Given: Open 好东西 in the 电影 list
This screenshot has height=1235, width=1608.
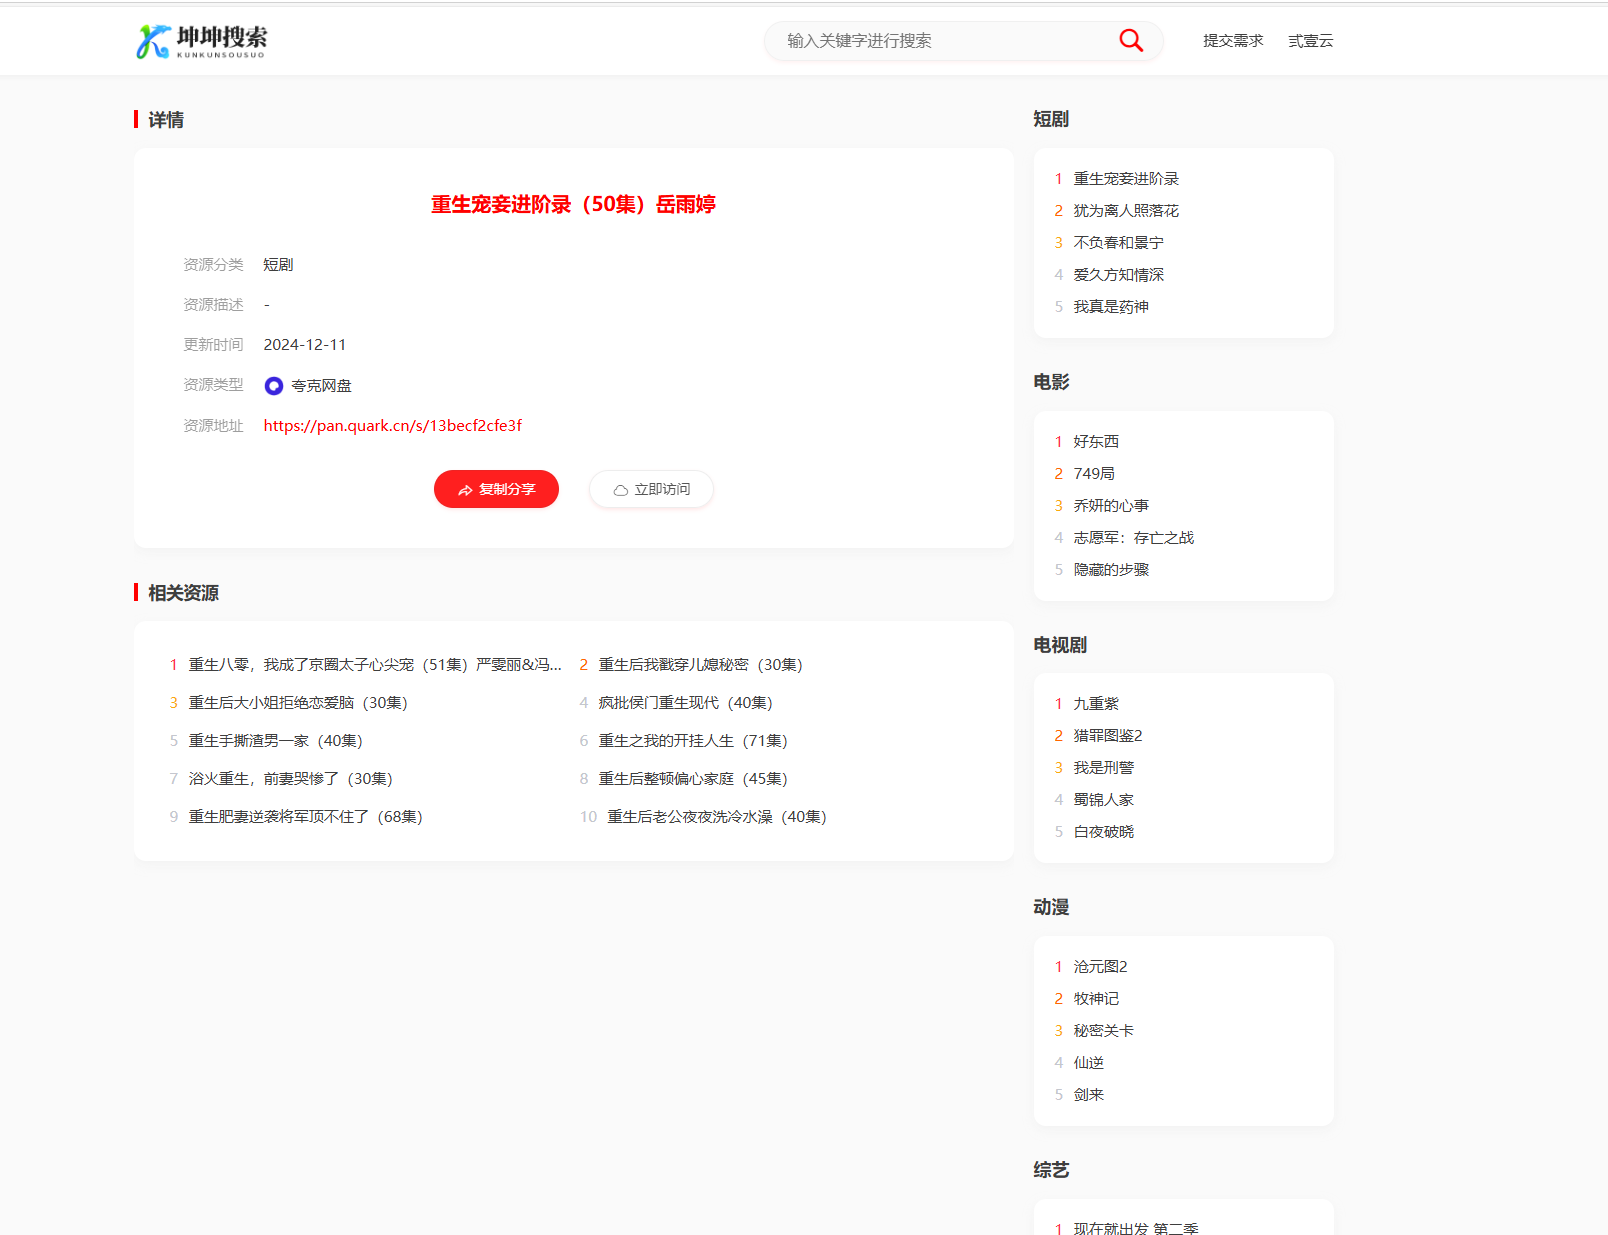Looking at the screenshot, I should coord(1096,442).
